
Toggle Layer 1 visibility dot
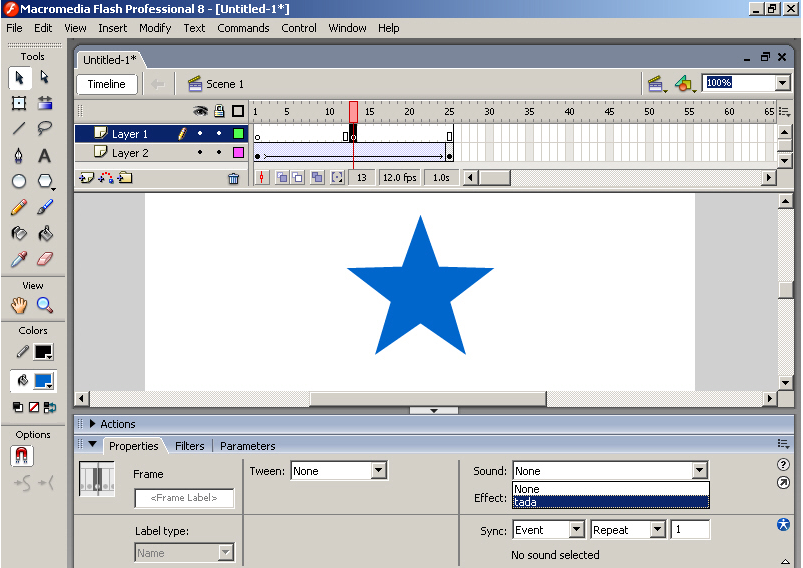click(x=200, y=134)
